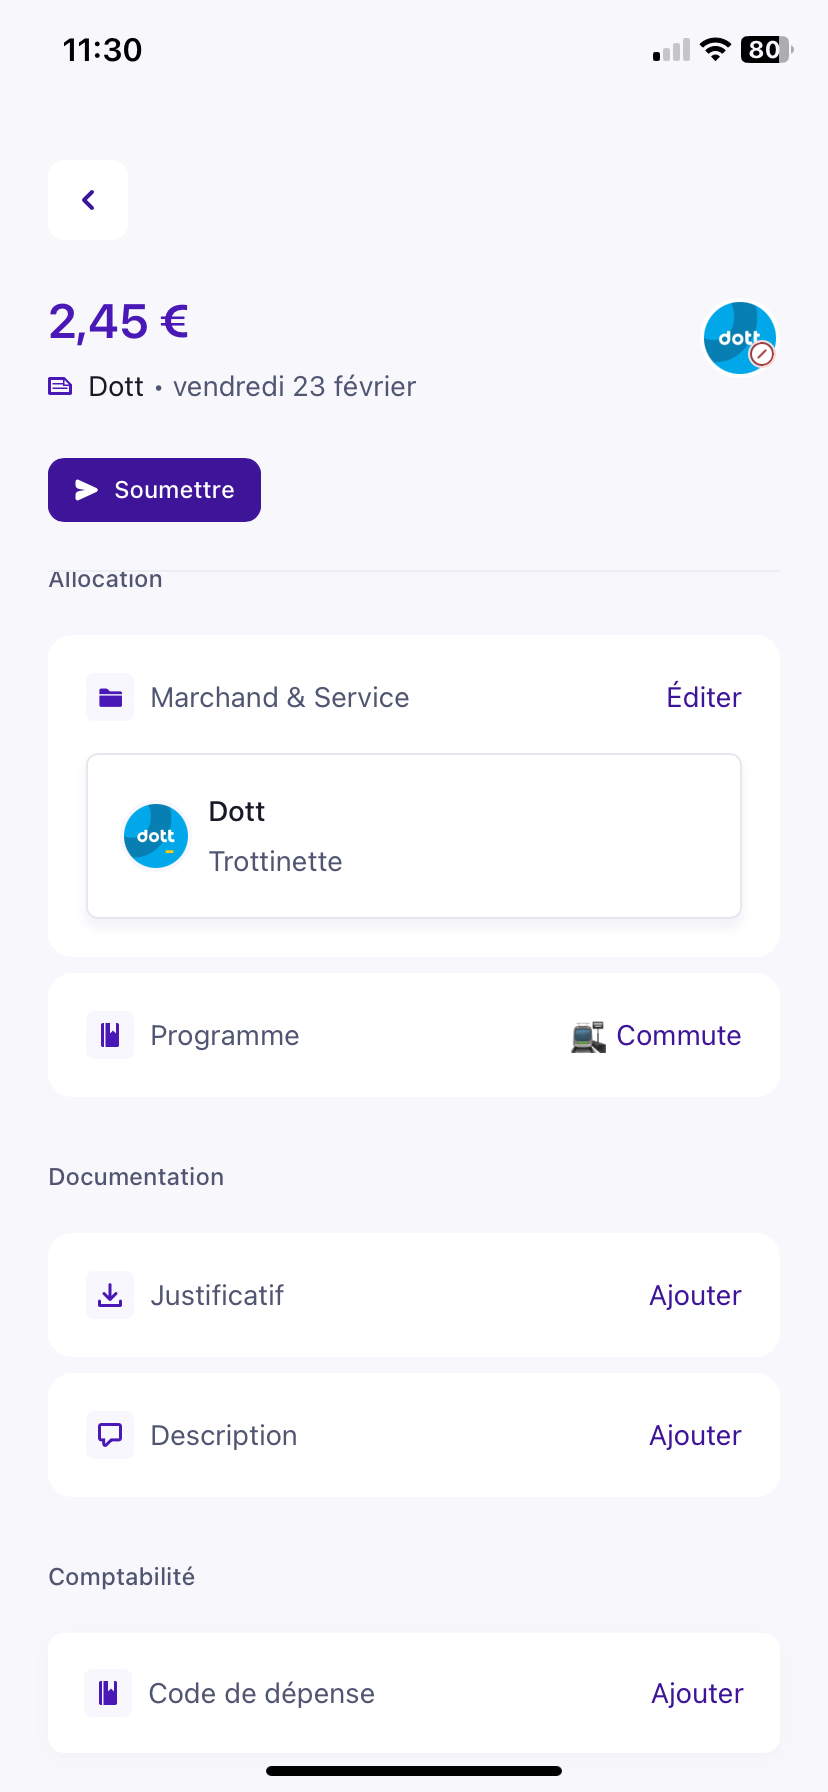This screenshot has width=828, height=1792.
Task: Tap the Programme bookmark icon
Action: pyautogui.click(x=110, y=1035)
